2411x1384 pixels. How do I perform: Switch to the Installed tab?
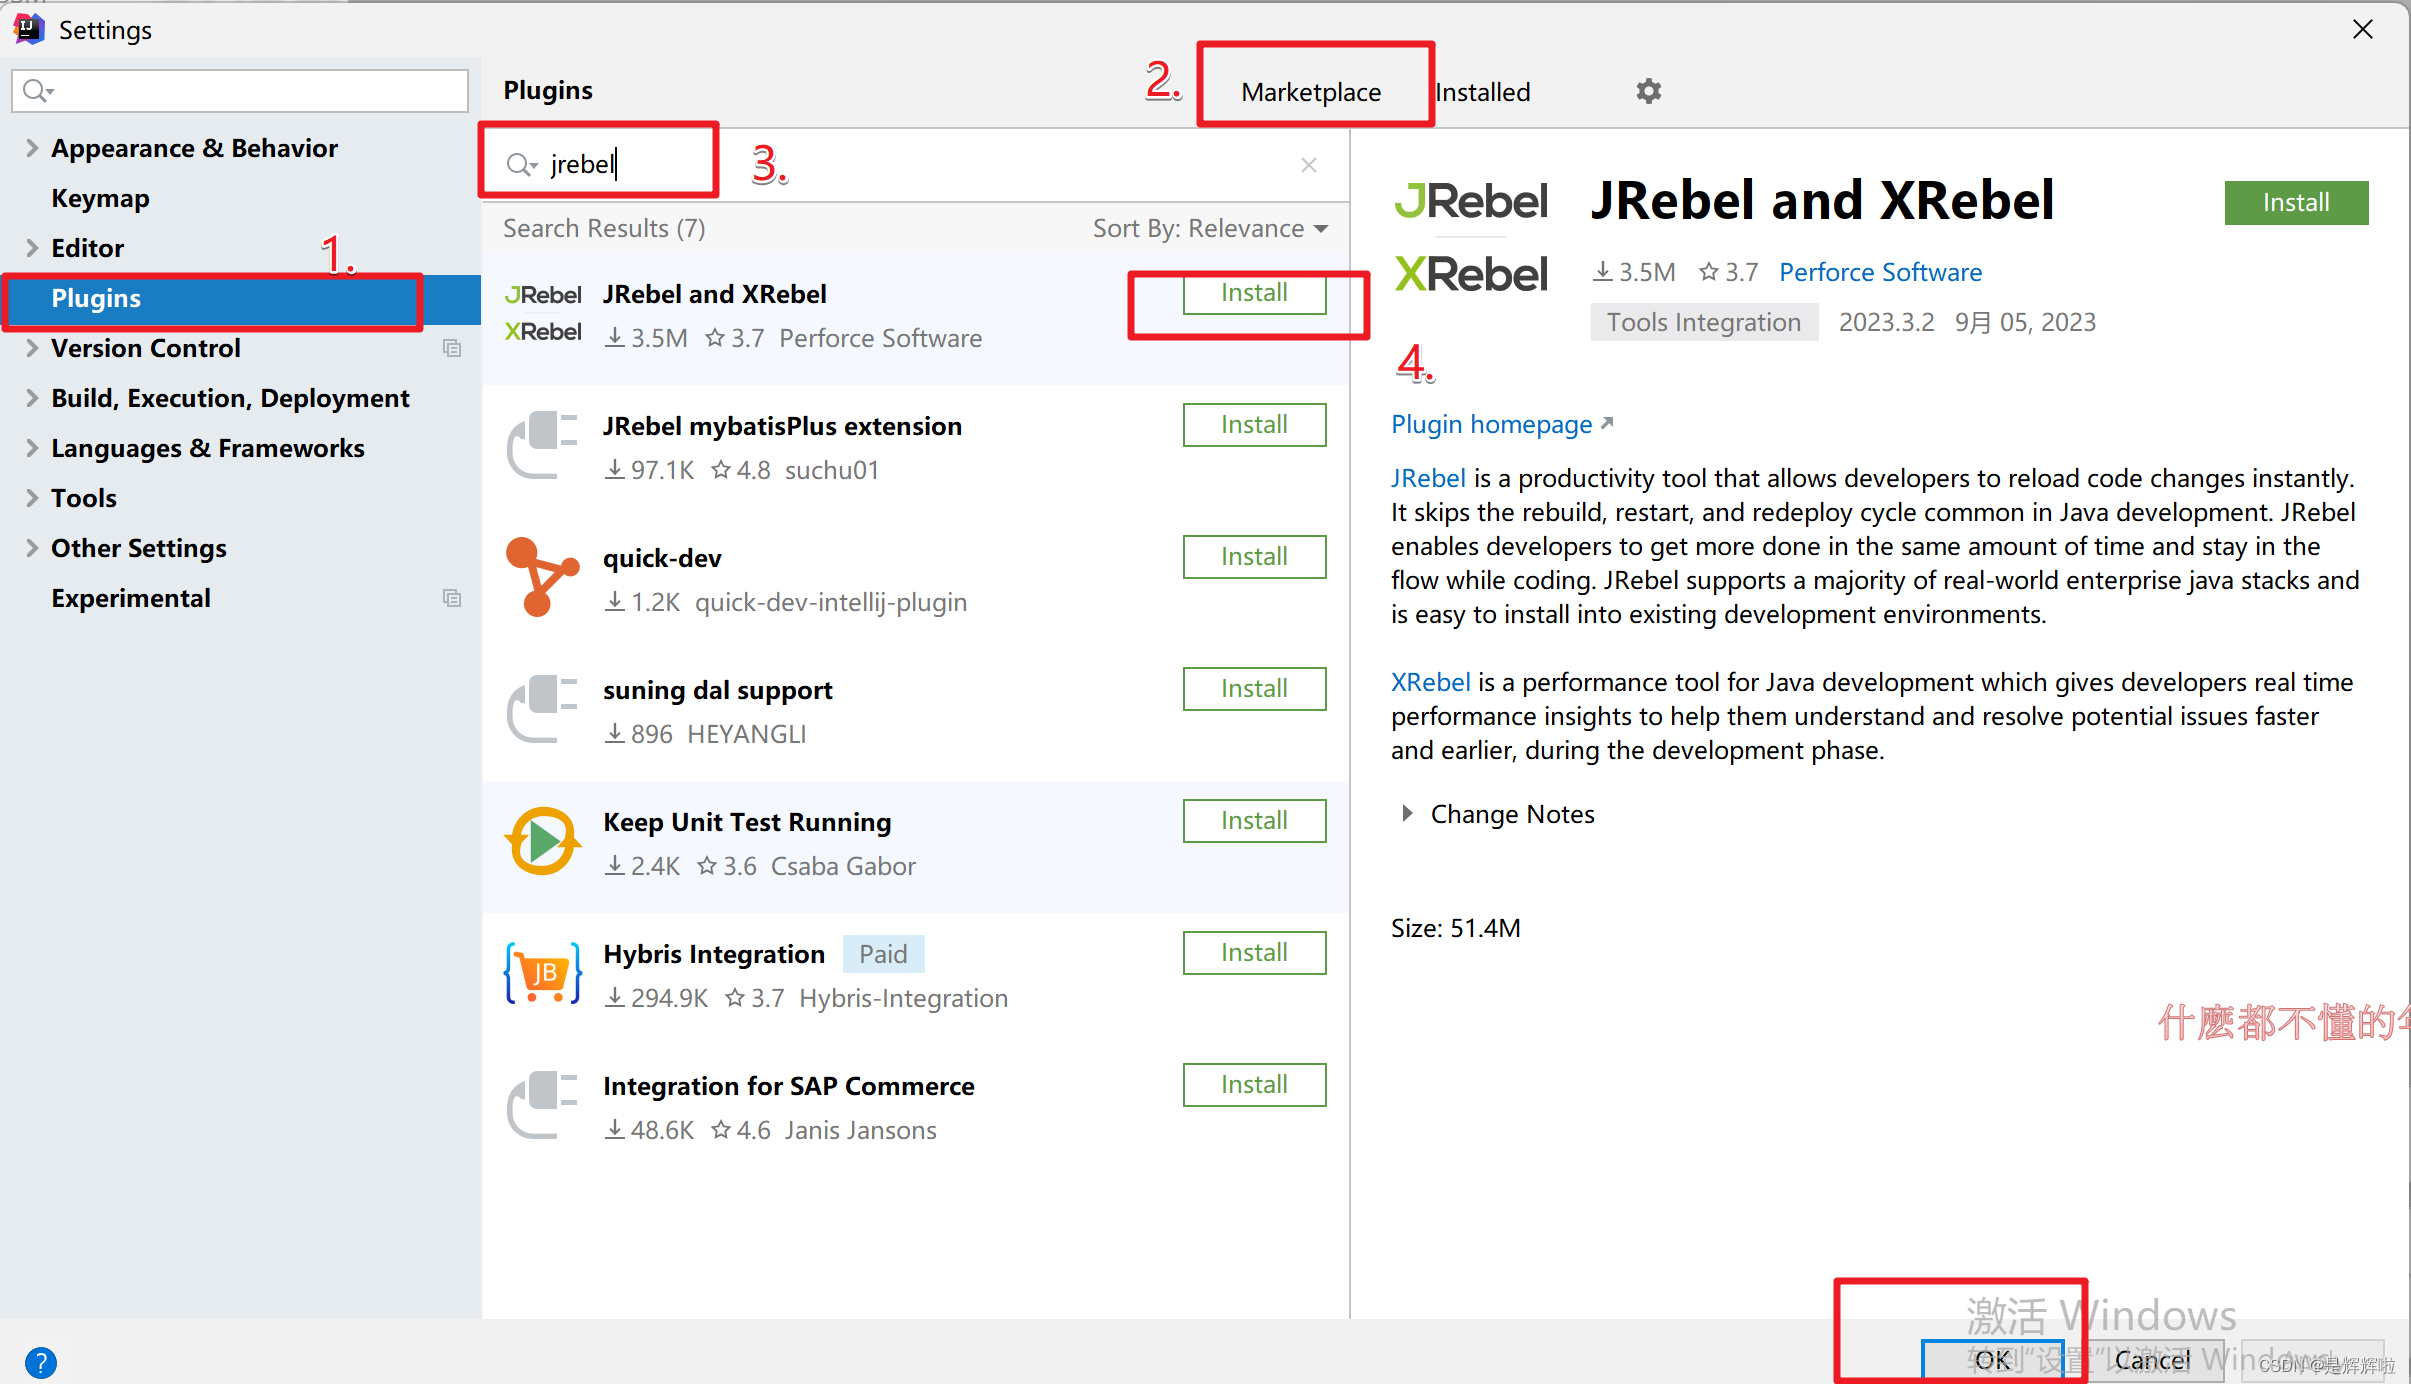(x=1482, y=92)
